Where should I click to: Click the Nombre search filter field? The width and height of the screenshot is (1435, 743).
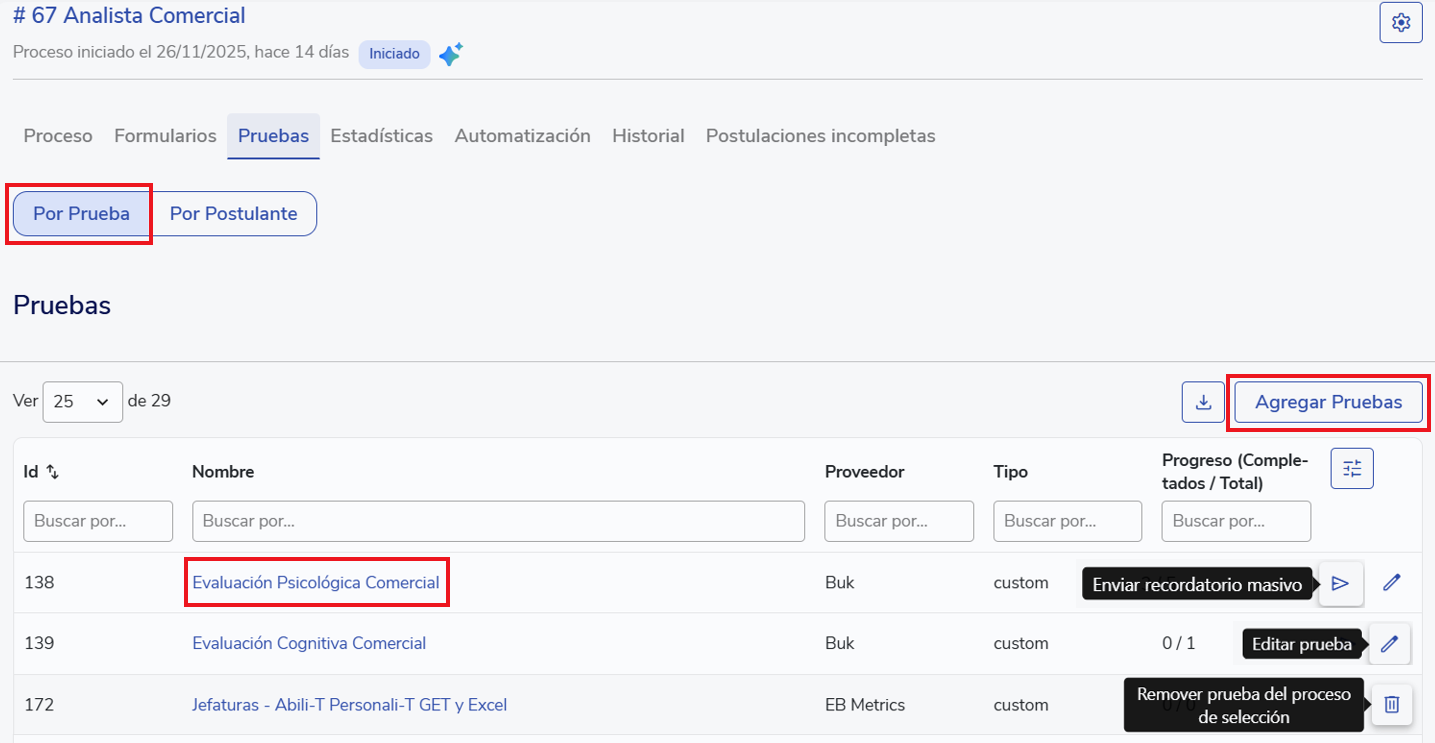498,521
